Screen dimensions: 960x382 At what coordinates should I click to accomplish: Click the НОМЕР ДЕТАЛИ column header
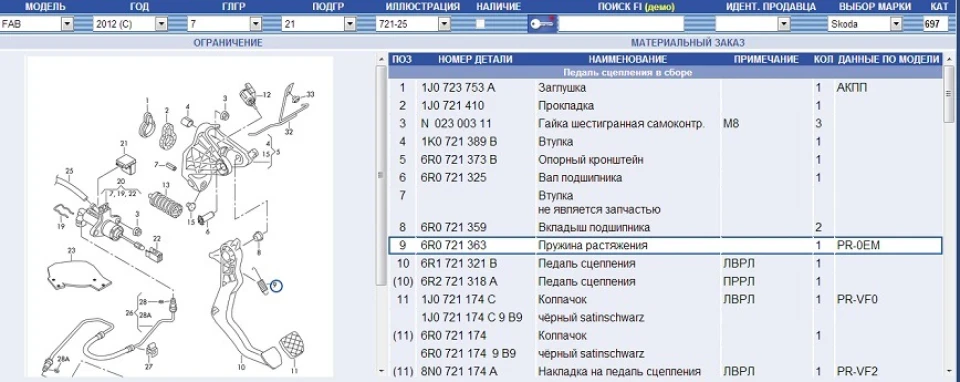(x=475, y=59)
